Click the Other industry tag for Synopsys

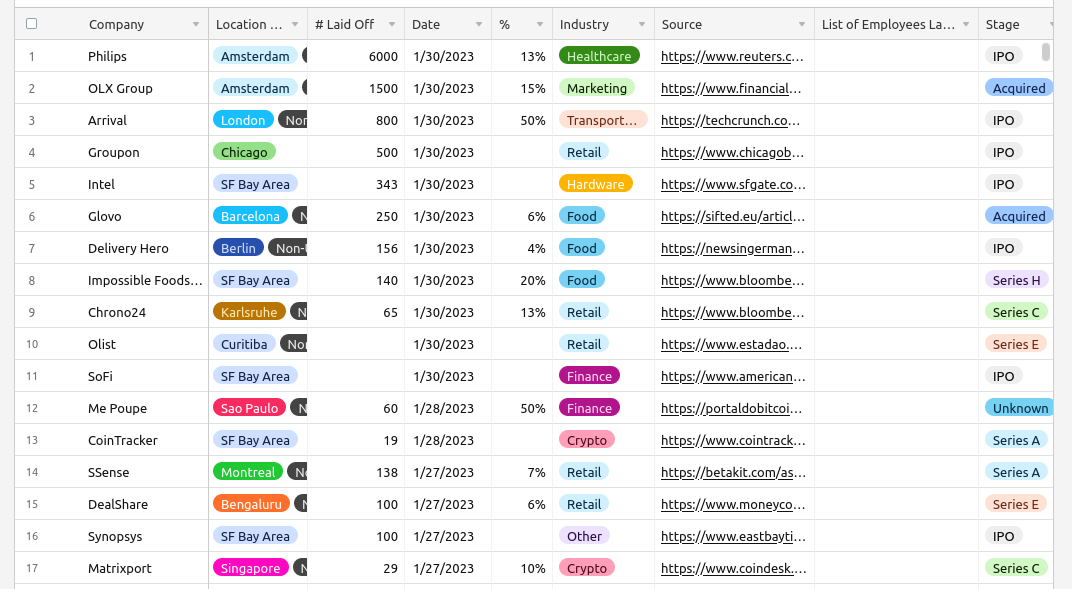[x=585, y=537]
